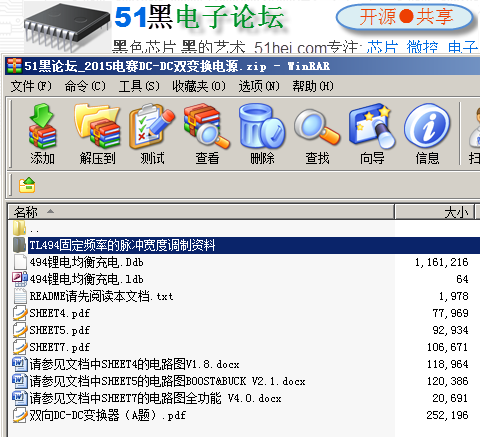Click the up-one-level folder icon
Screen dimensions: 480x437
tap(27, 185)
